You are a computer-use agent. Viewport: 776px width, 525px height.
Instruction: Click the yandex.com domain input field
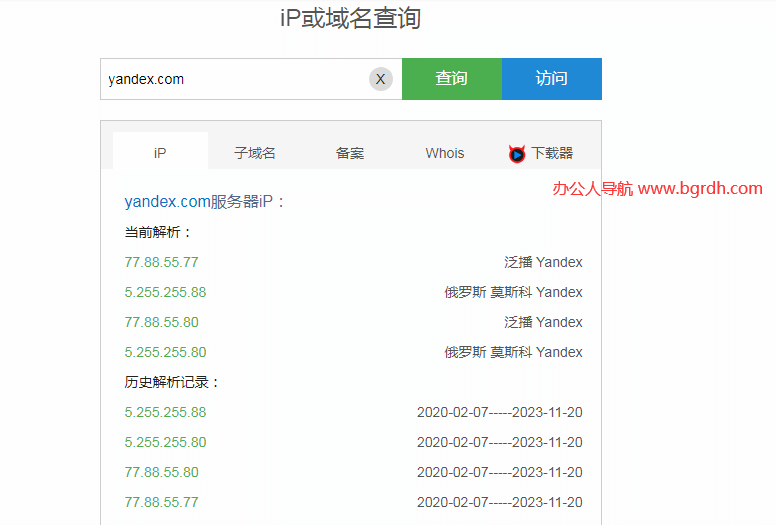[251, 79]
